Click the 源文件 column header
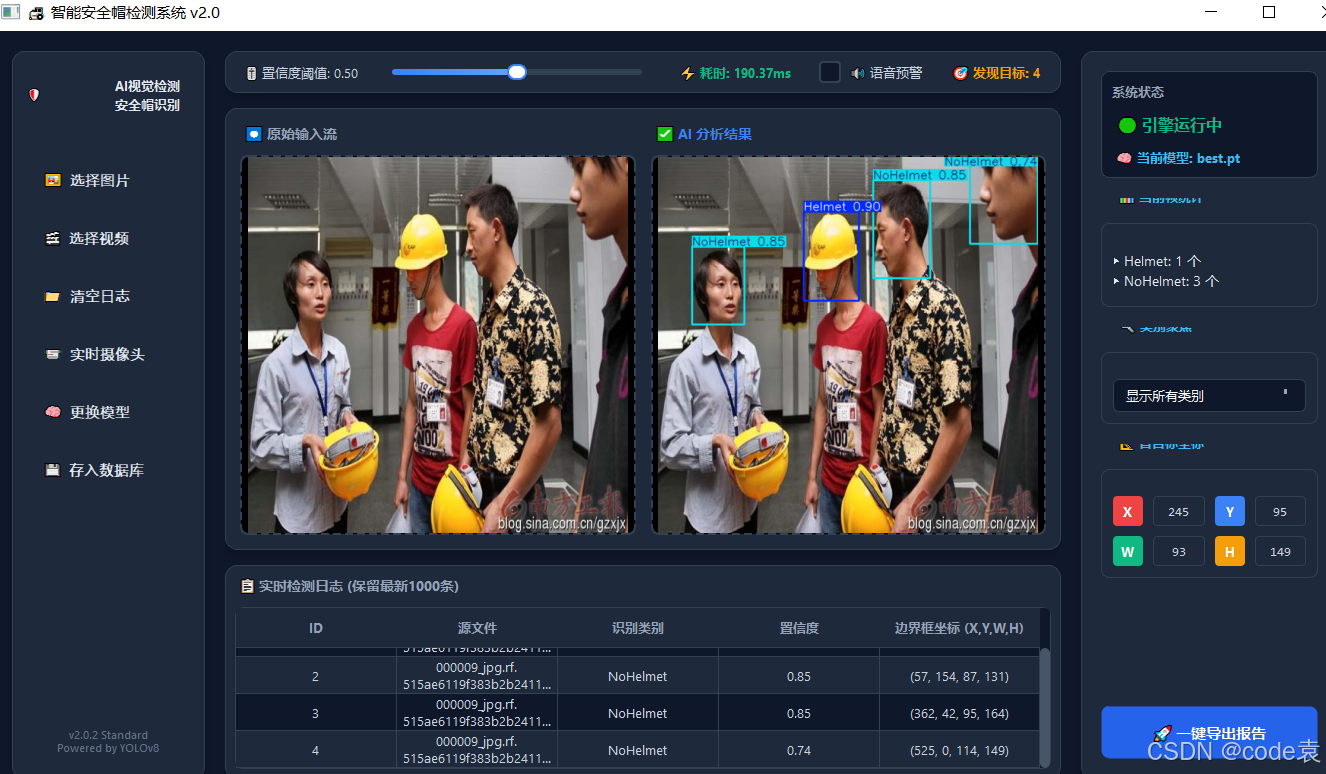The width and height of the screenshot is (1326, 774). (477, 628)
